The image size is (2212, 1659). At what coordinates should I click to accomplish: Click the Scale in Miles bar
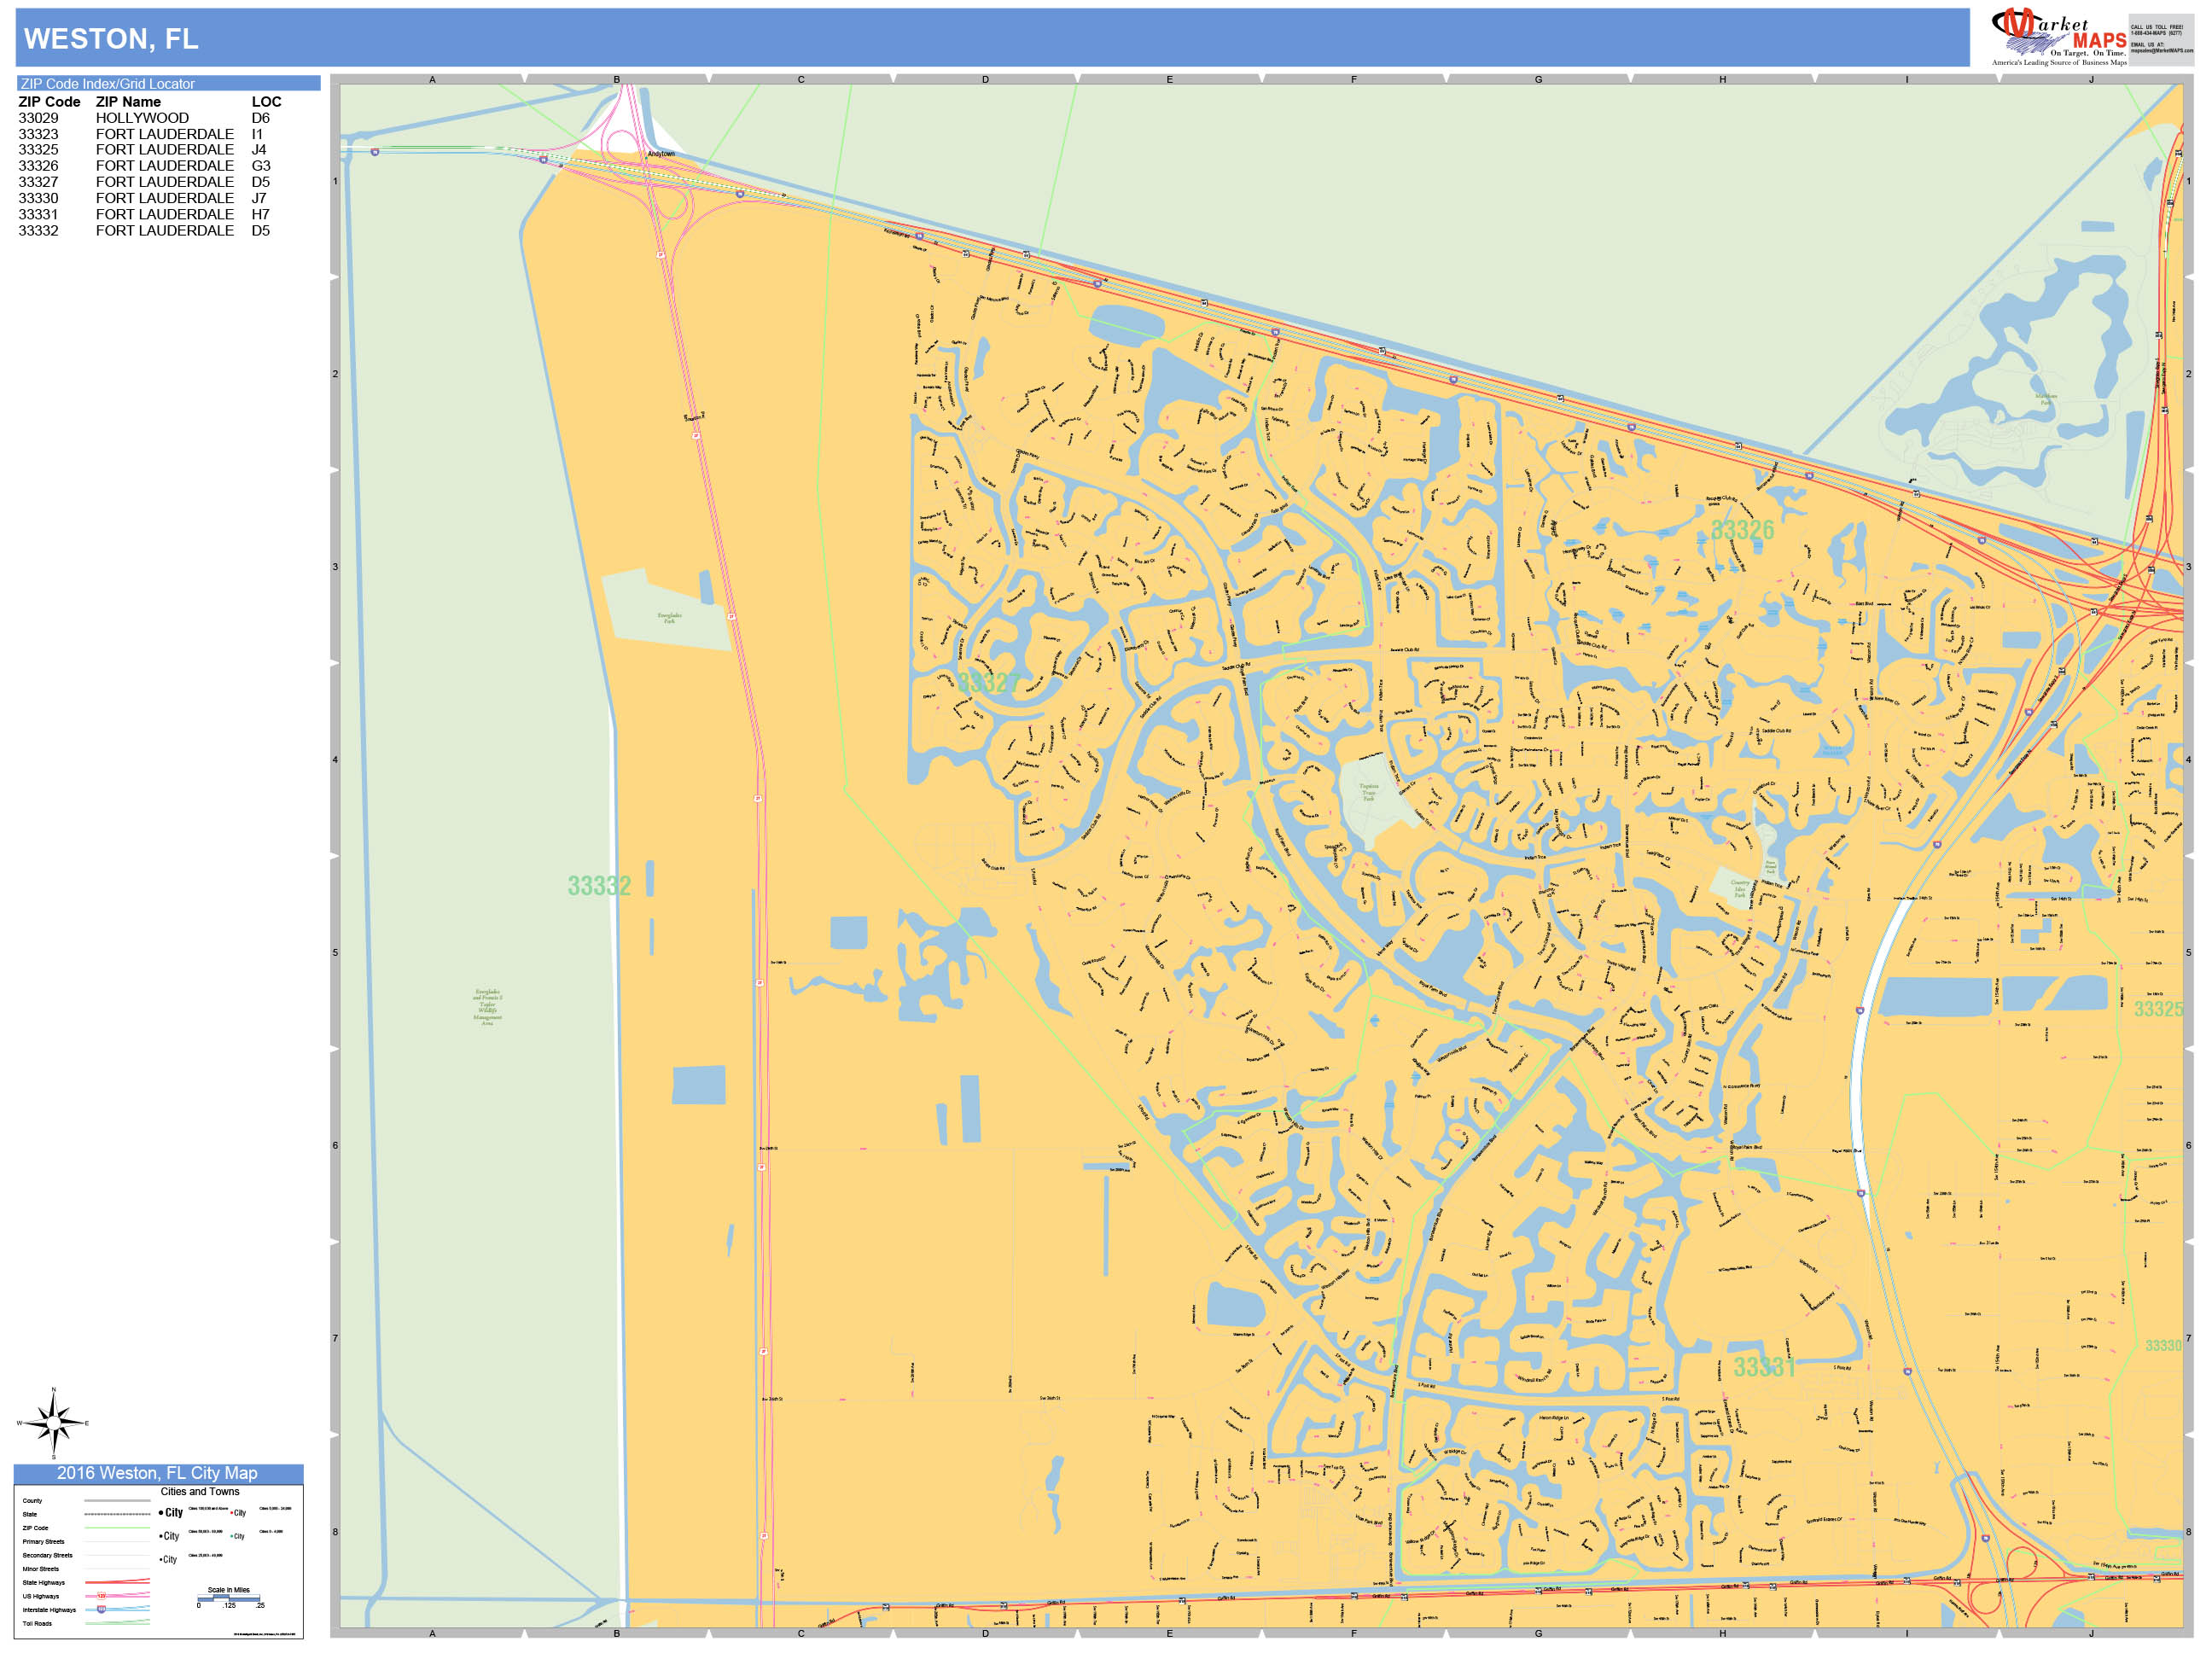pyautogui.click(x=229, y=1599)
